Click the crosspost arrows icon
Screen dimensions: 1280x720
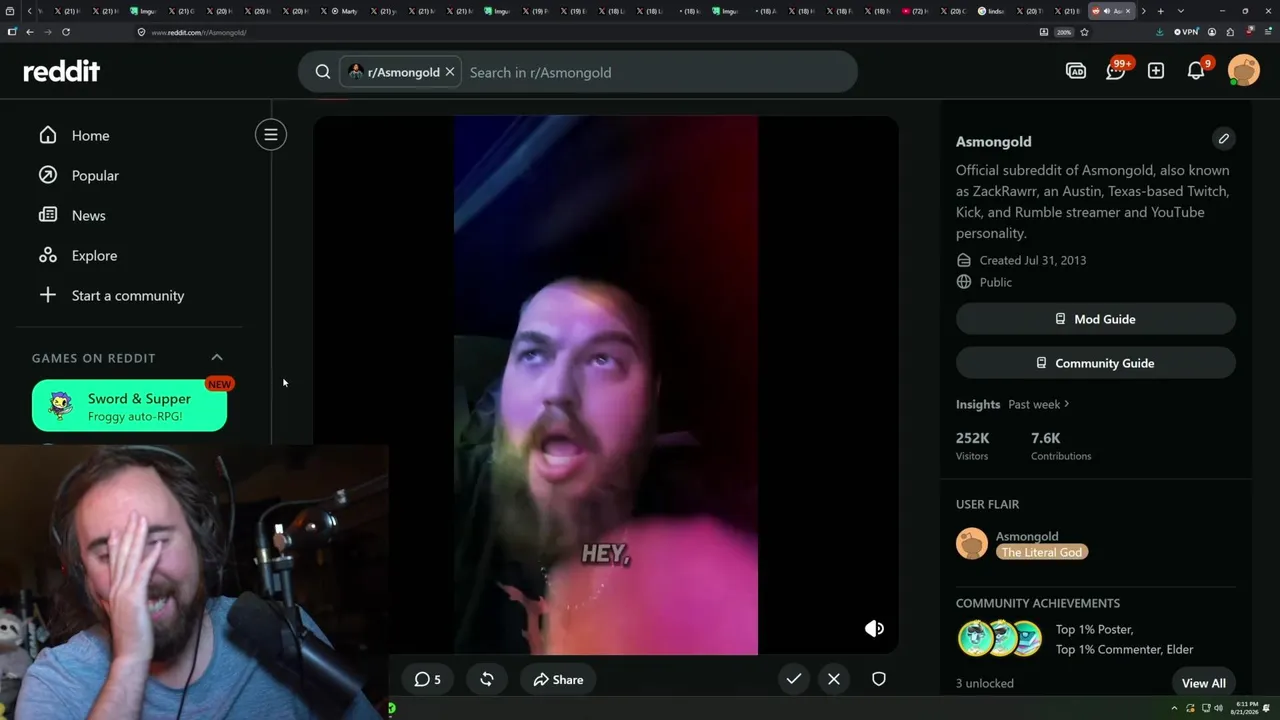point(487,679)
